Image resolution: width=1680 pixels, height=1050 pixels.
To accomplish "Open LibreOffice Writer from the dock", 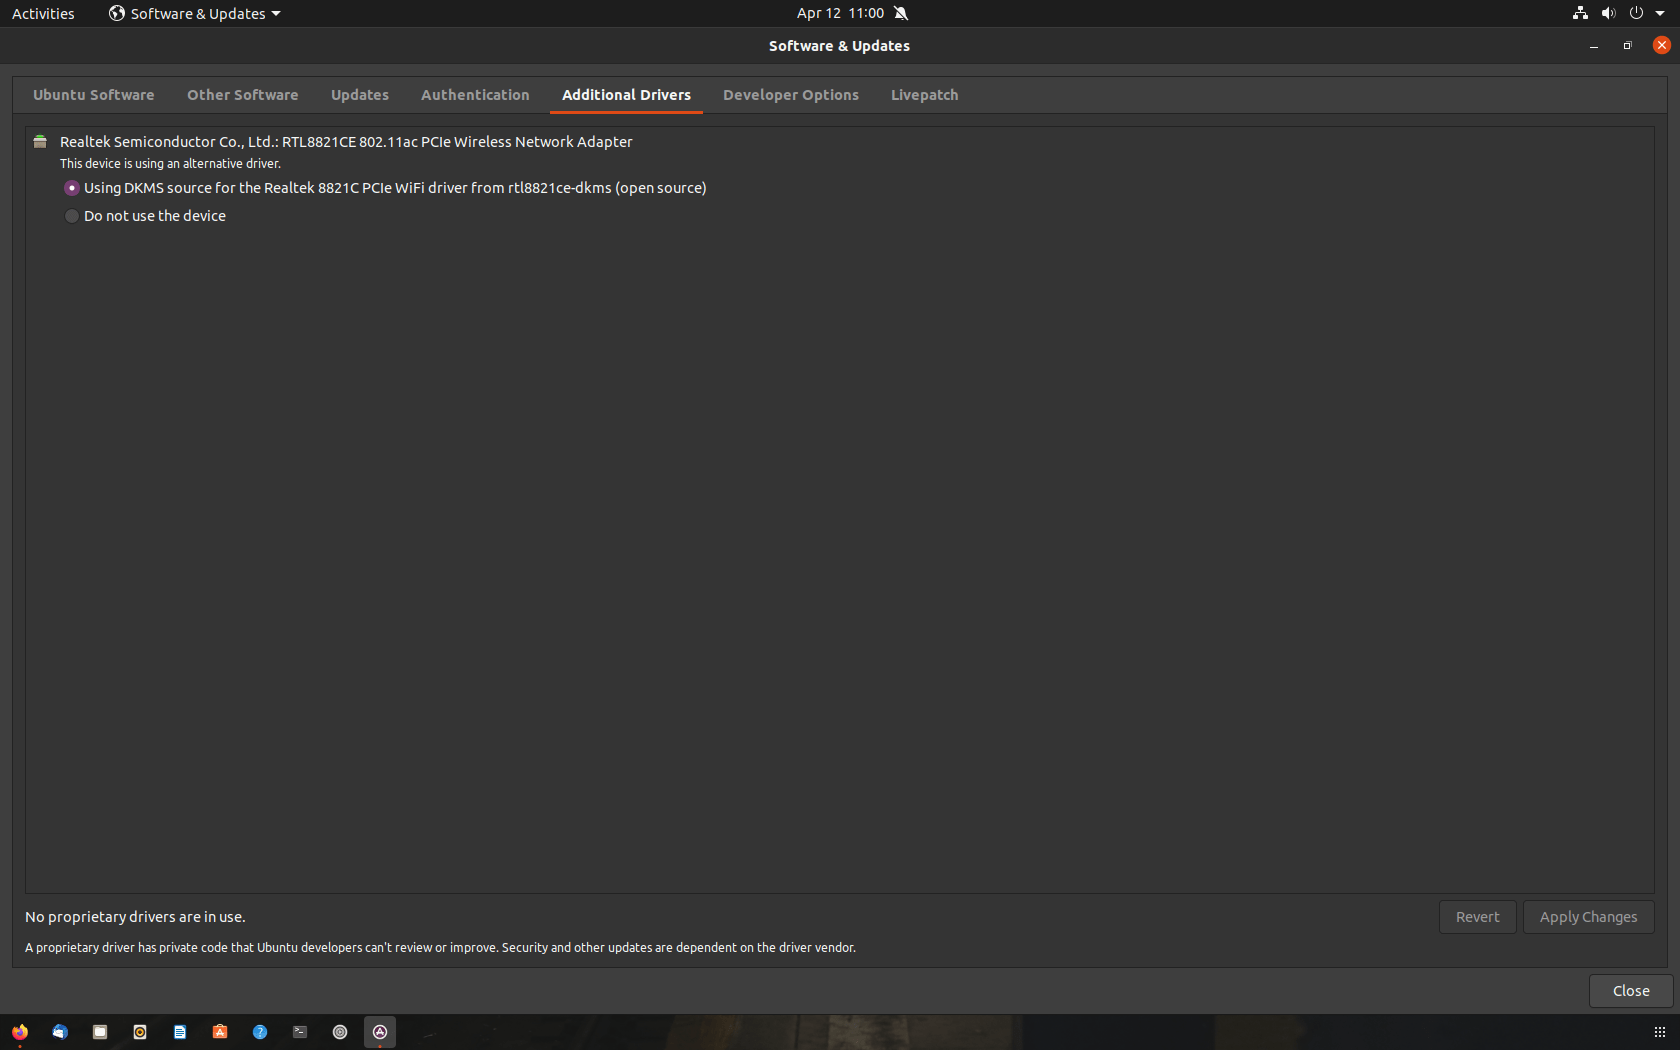I will (x=180, y=1032).
